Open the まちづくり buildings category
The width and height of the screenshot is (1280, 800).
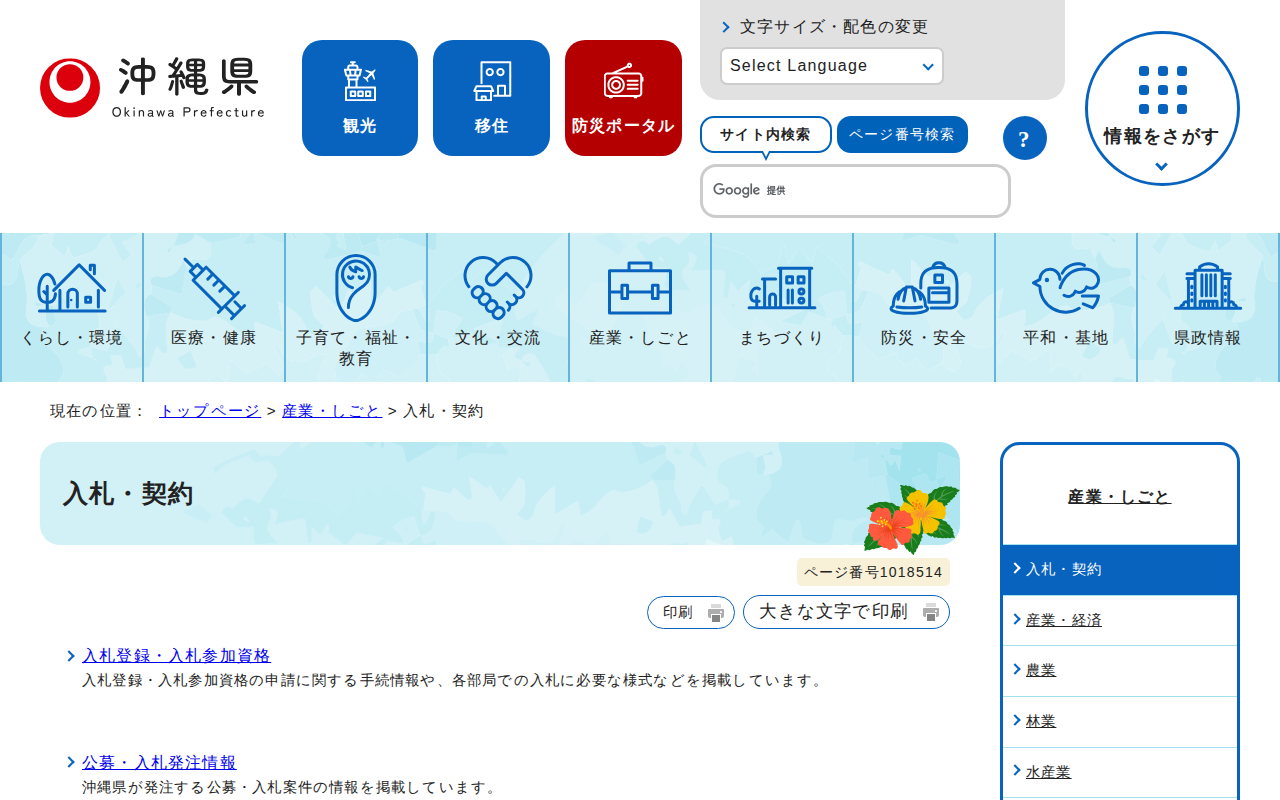coord(782,307)
